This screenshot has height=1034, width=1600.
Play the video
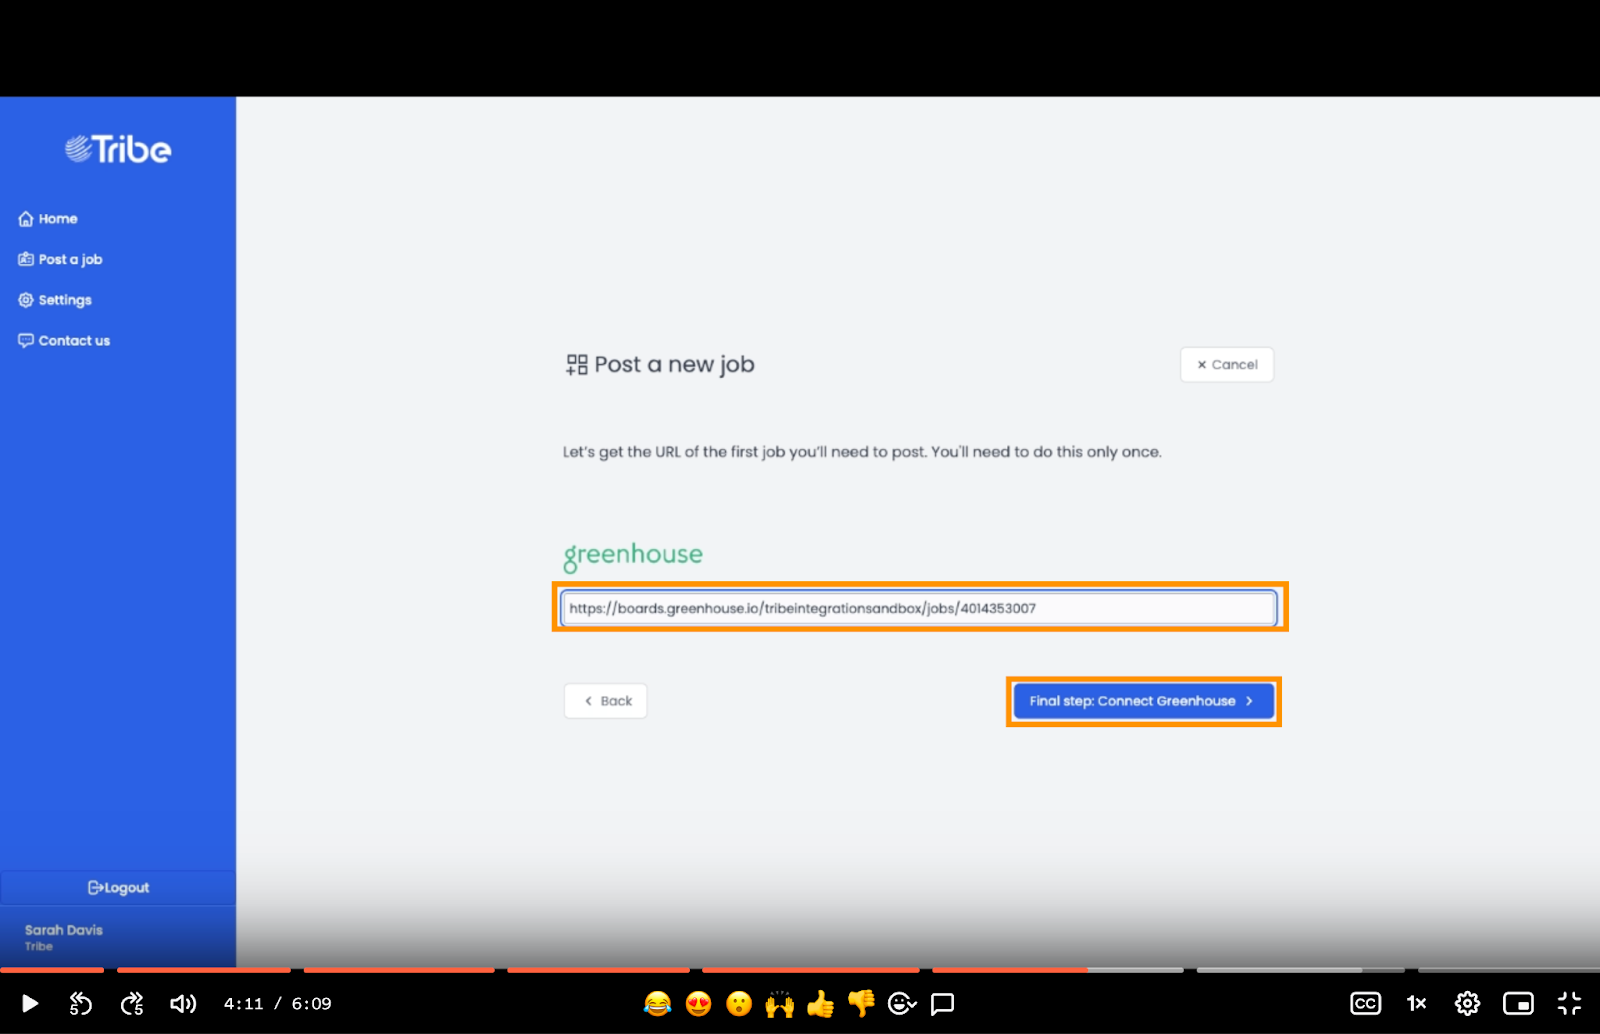30,1003
